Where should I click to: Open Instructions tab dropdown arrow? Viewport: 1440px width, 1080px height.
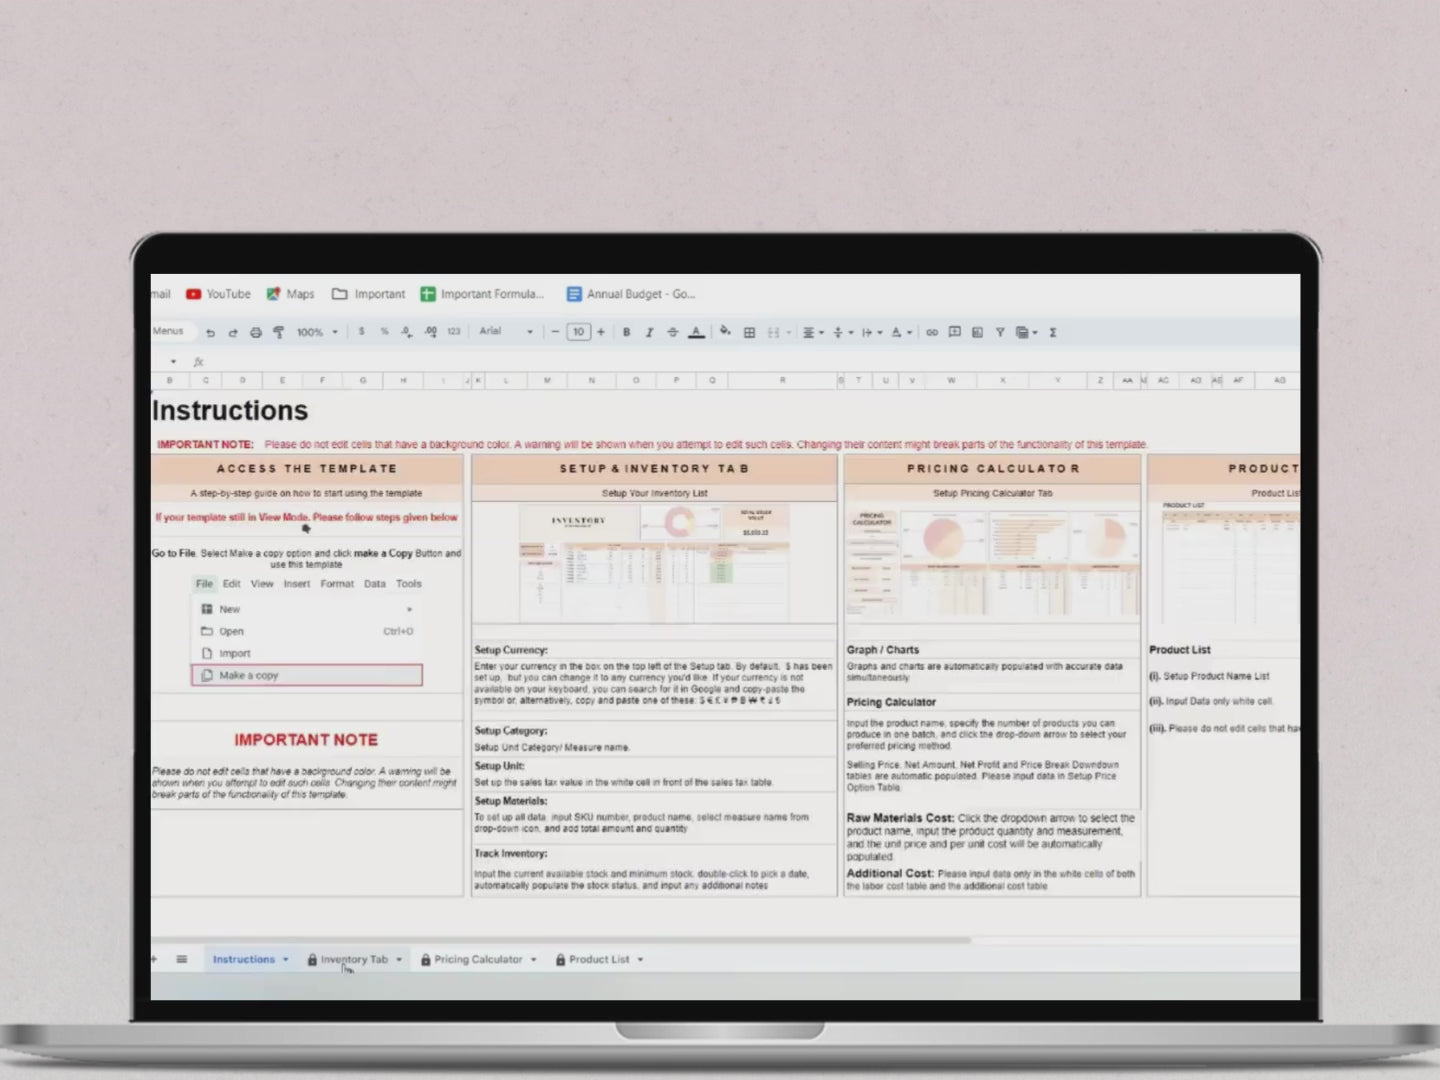(x=286, y=960)
